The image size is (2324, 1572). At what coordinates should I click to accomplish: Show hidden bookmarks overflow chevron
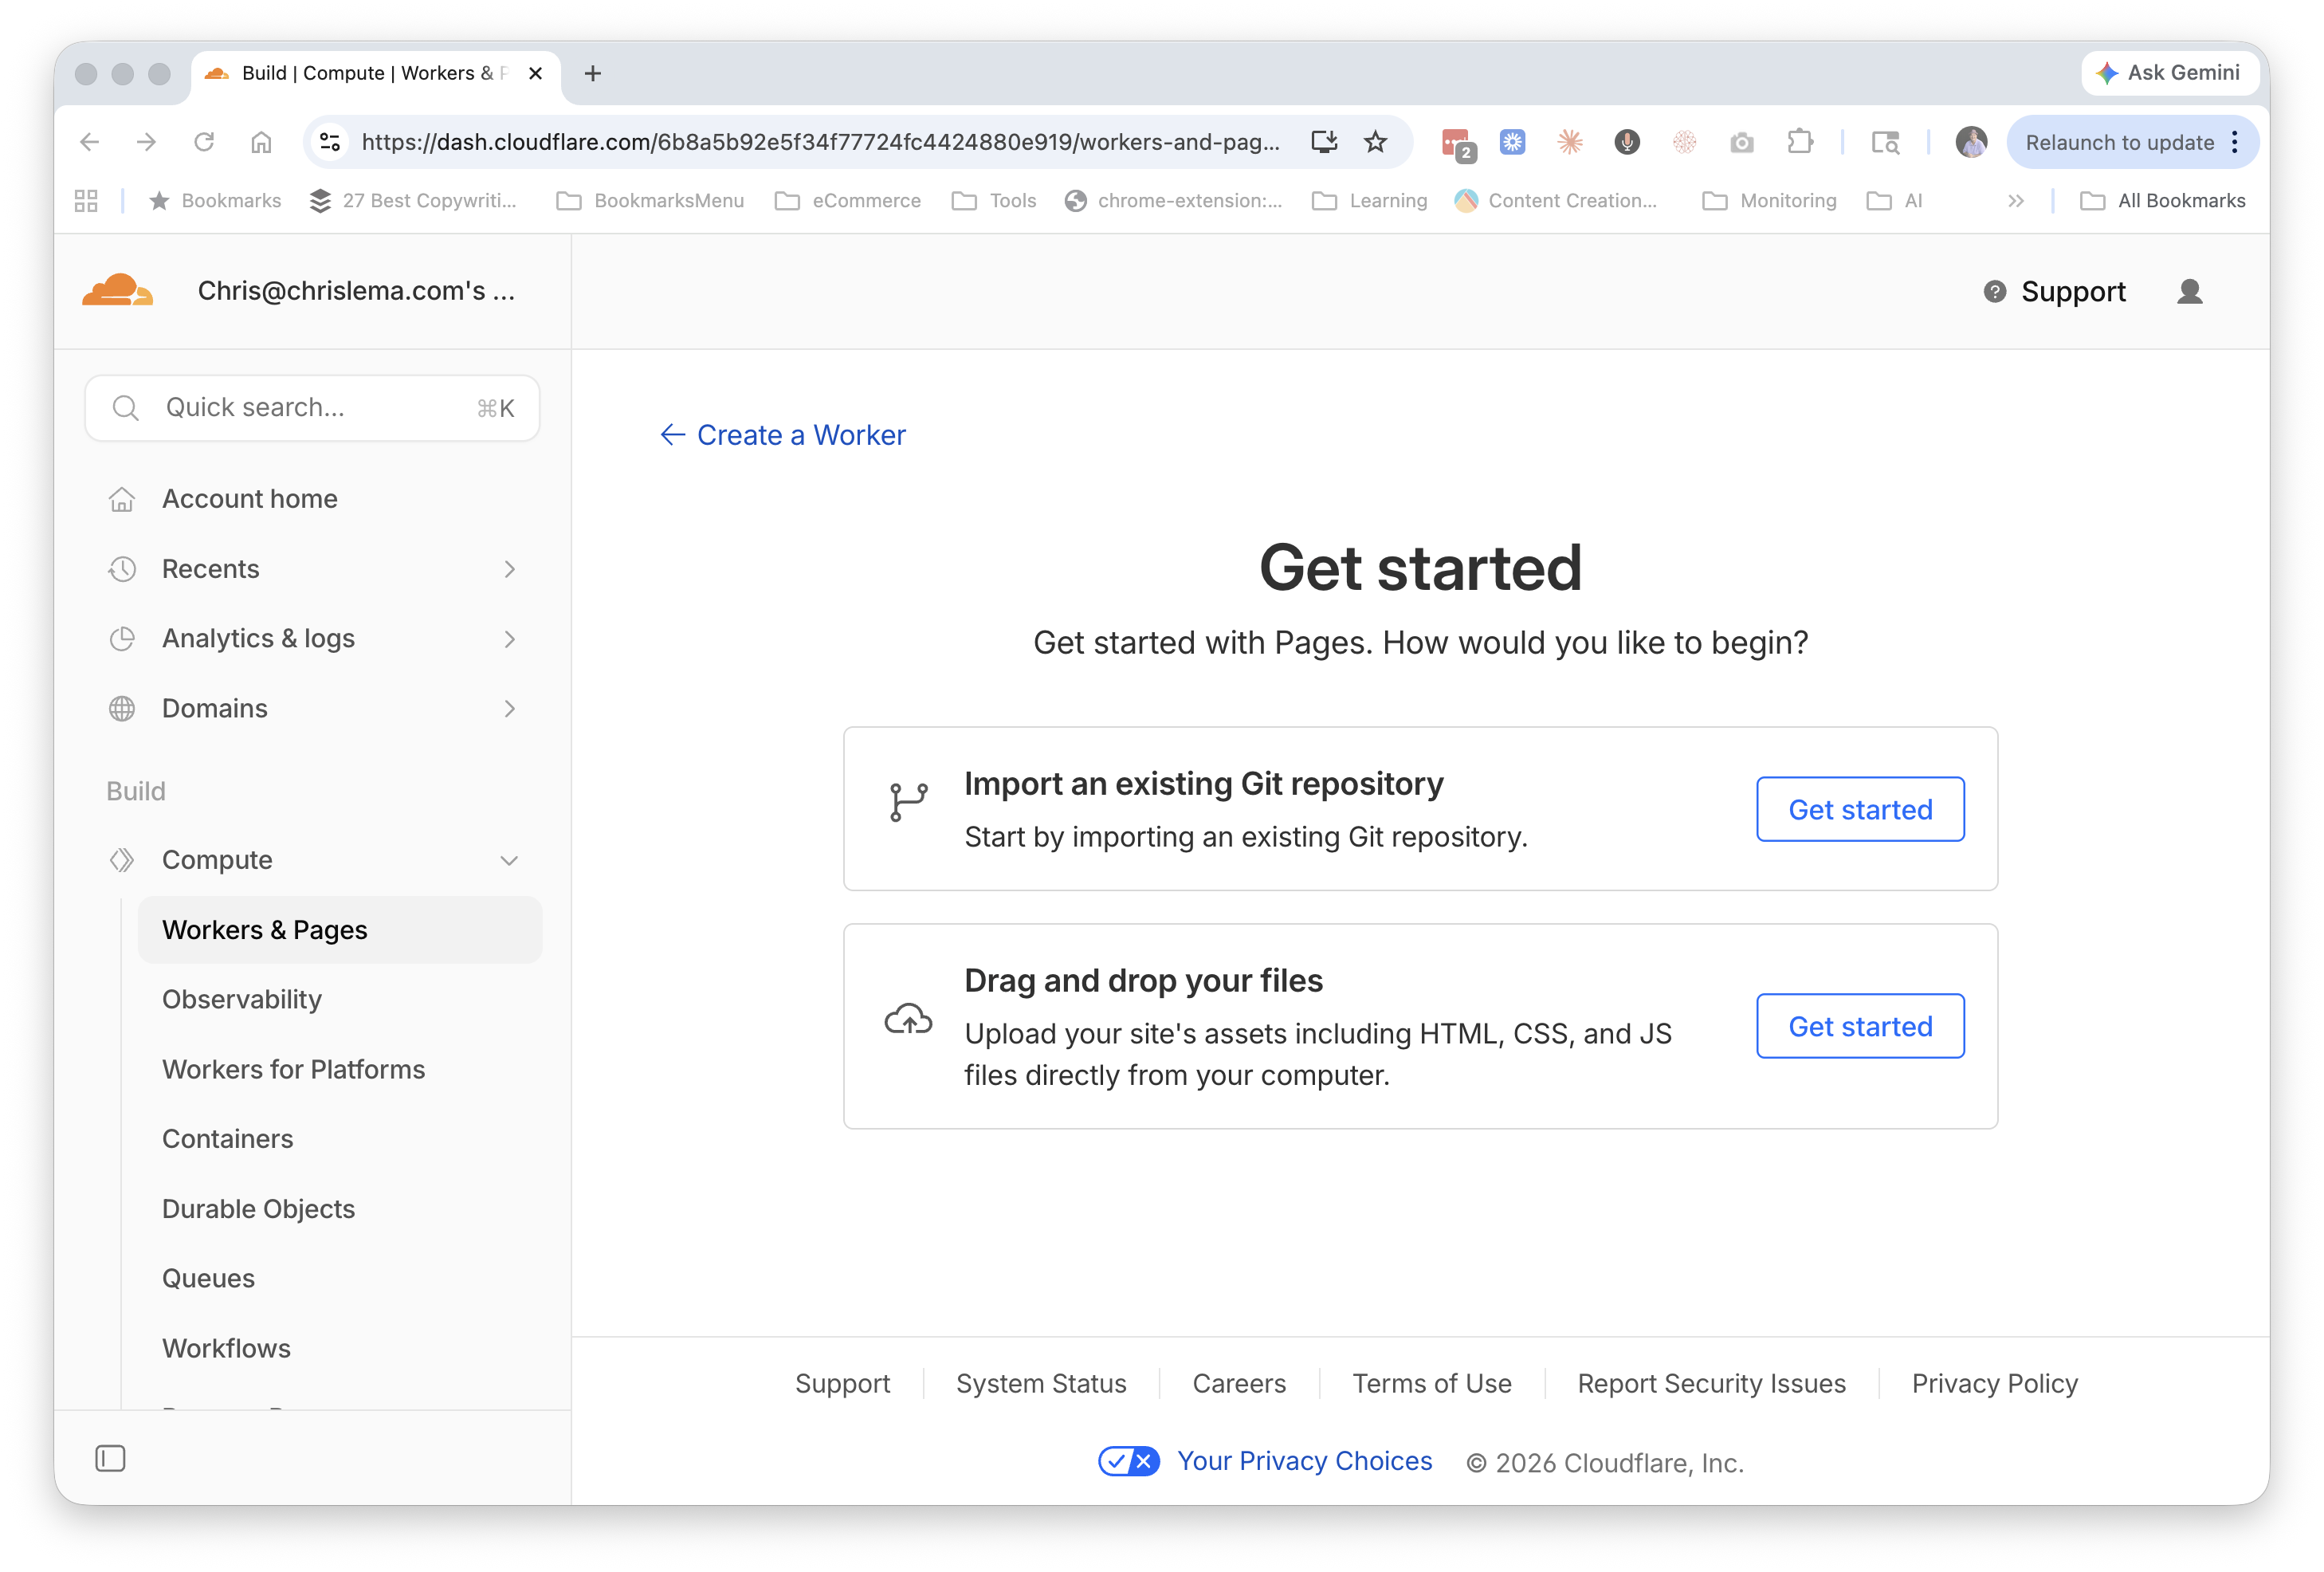tap(2015, 201)
